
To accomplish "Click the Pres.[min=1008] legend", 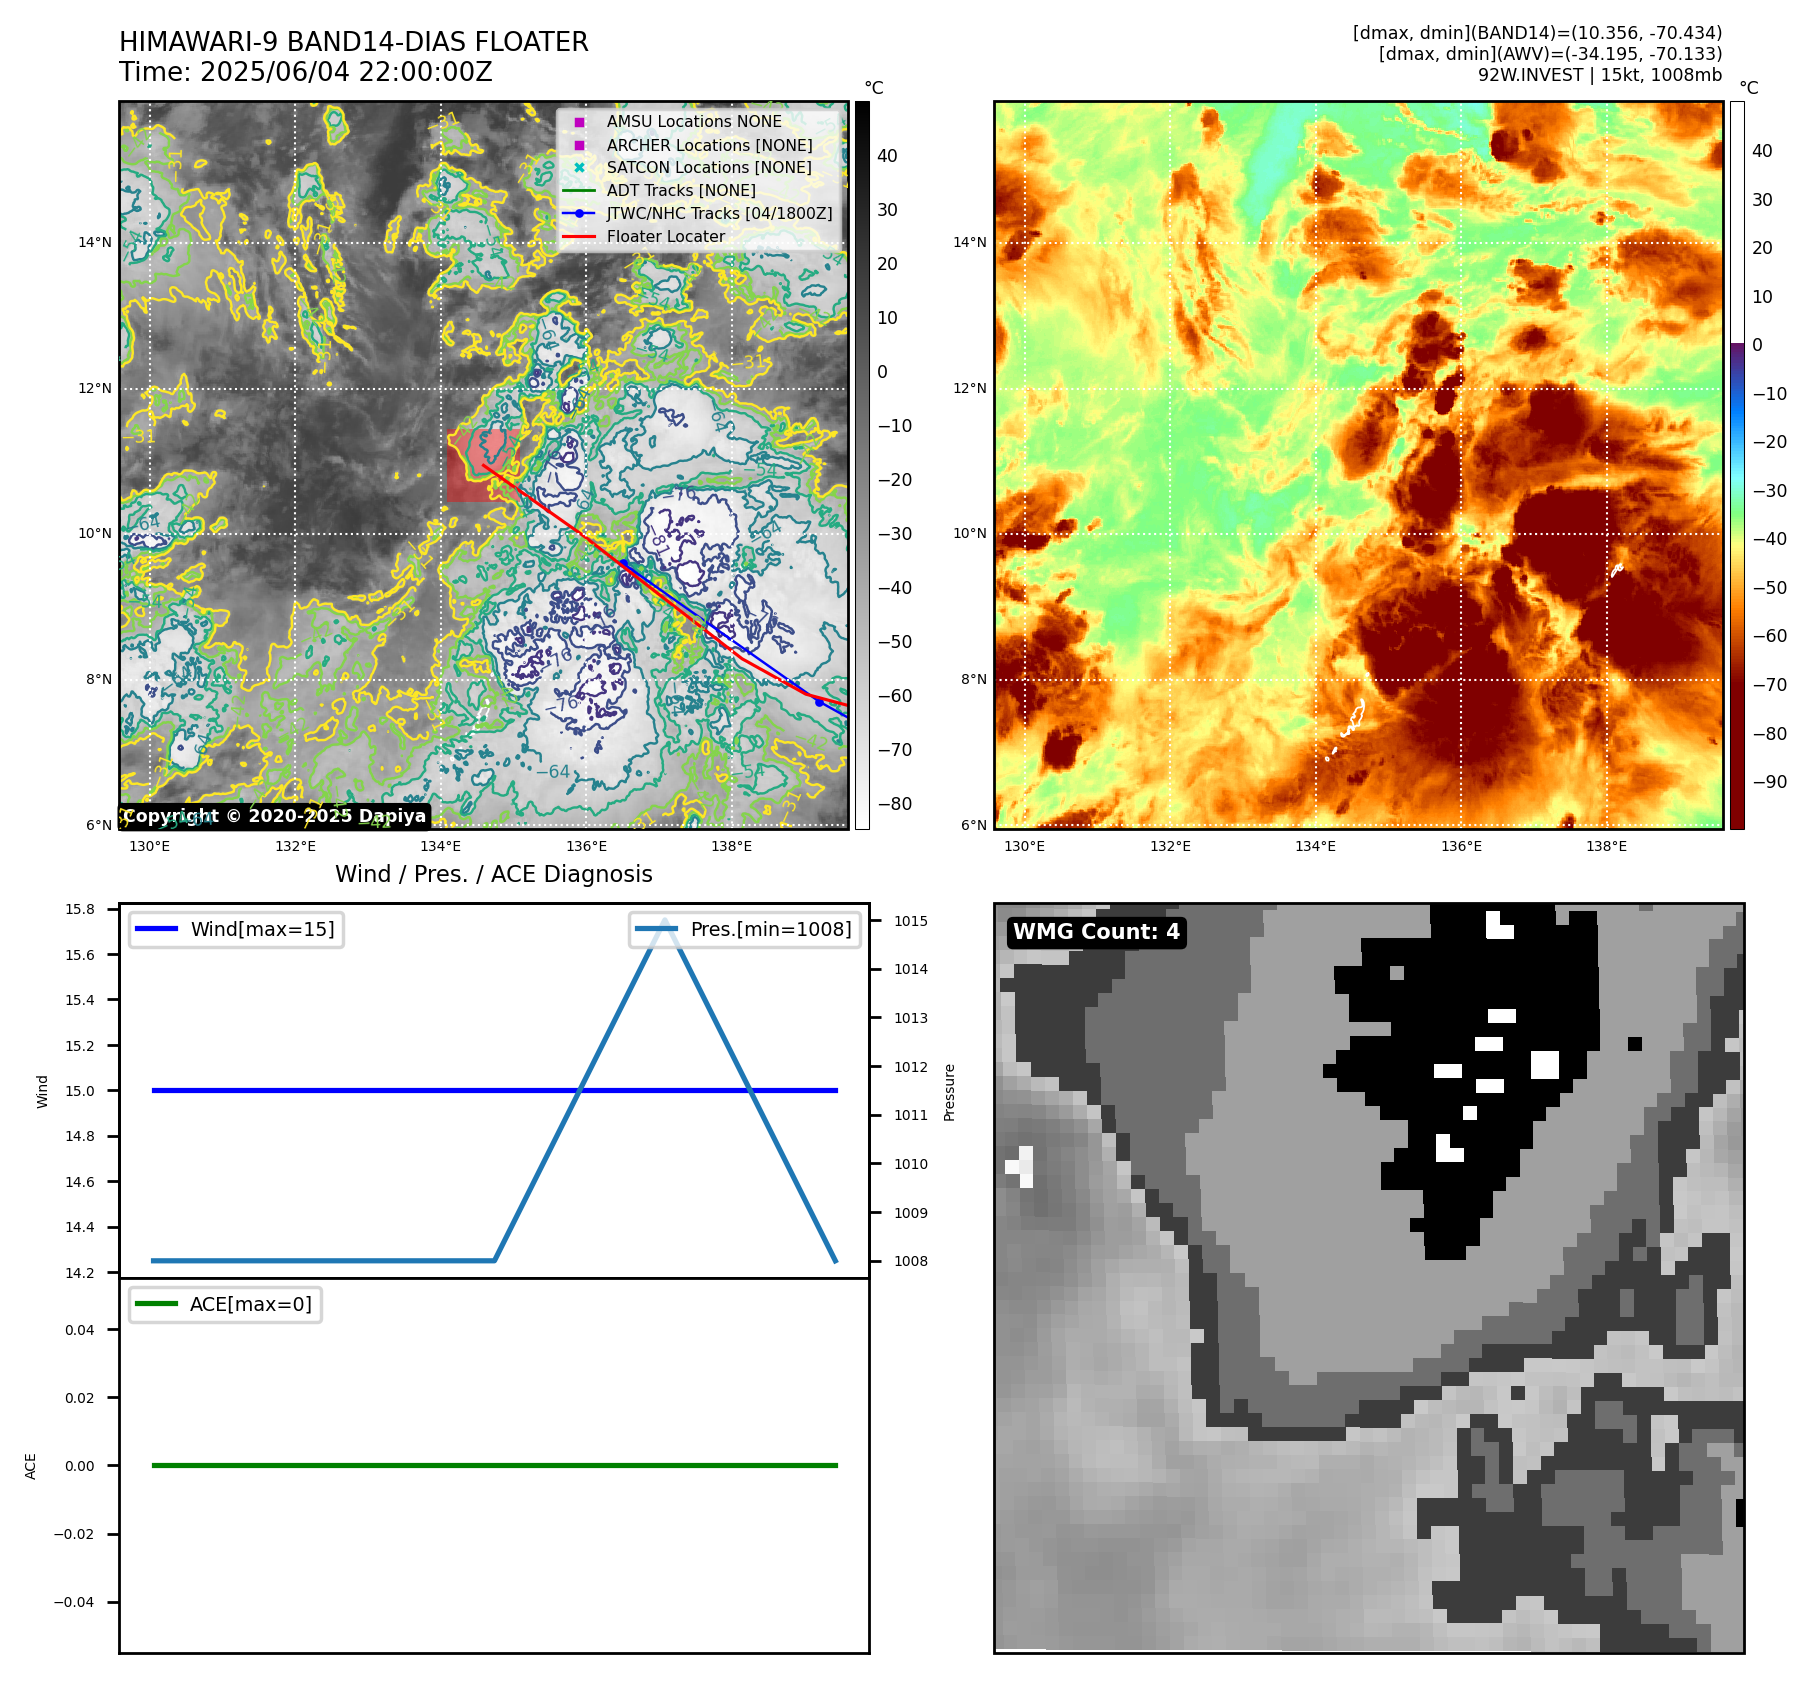I will 745,929.
